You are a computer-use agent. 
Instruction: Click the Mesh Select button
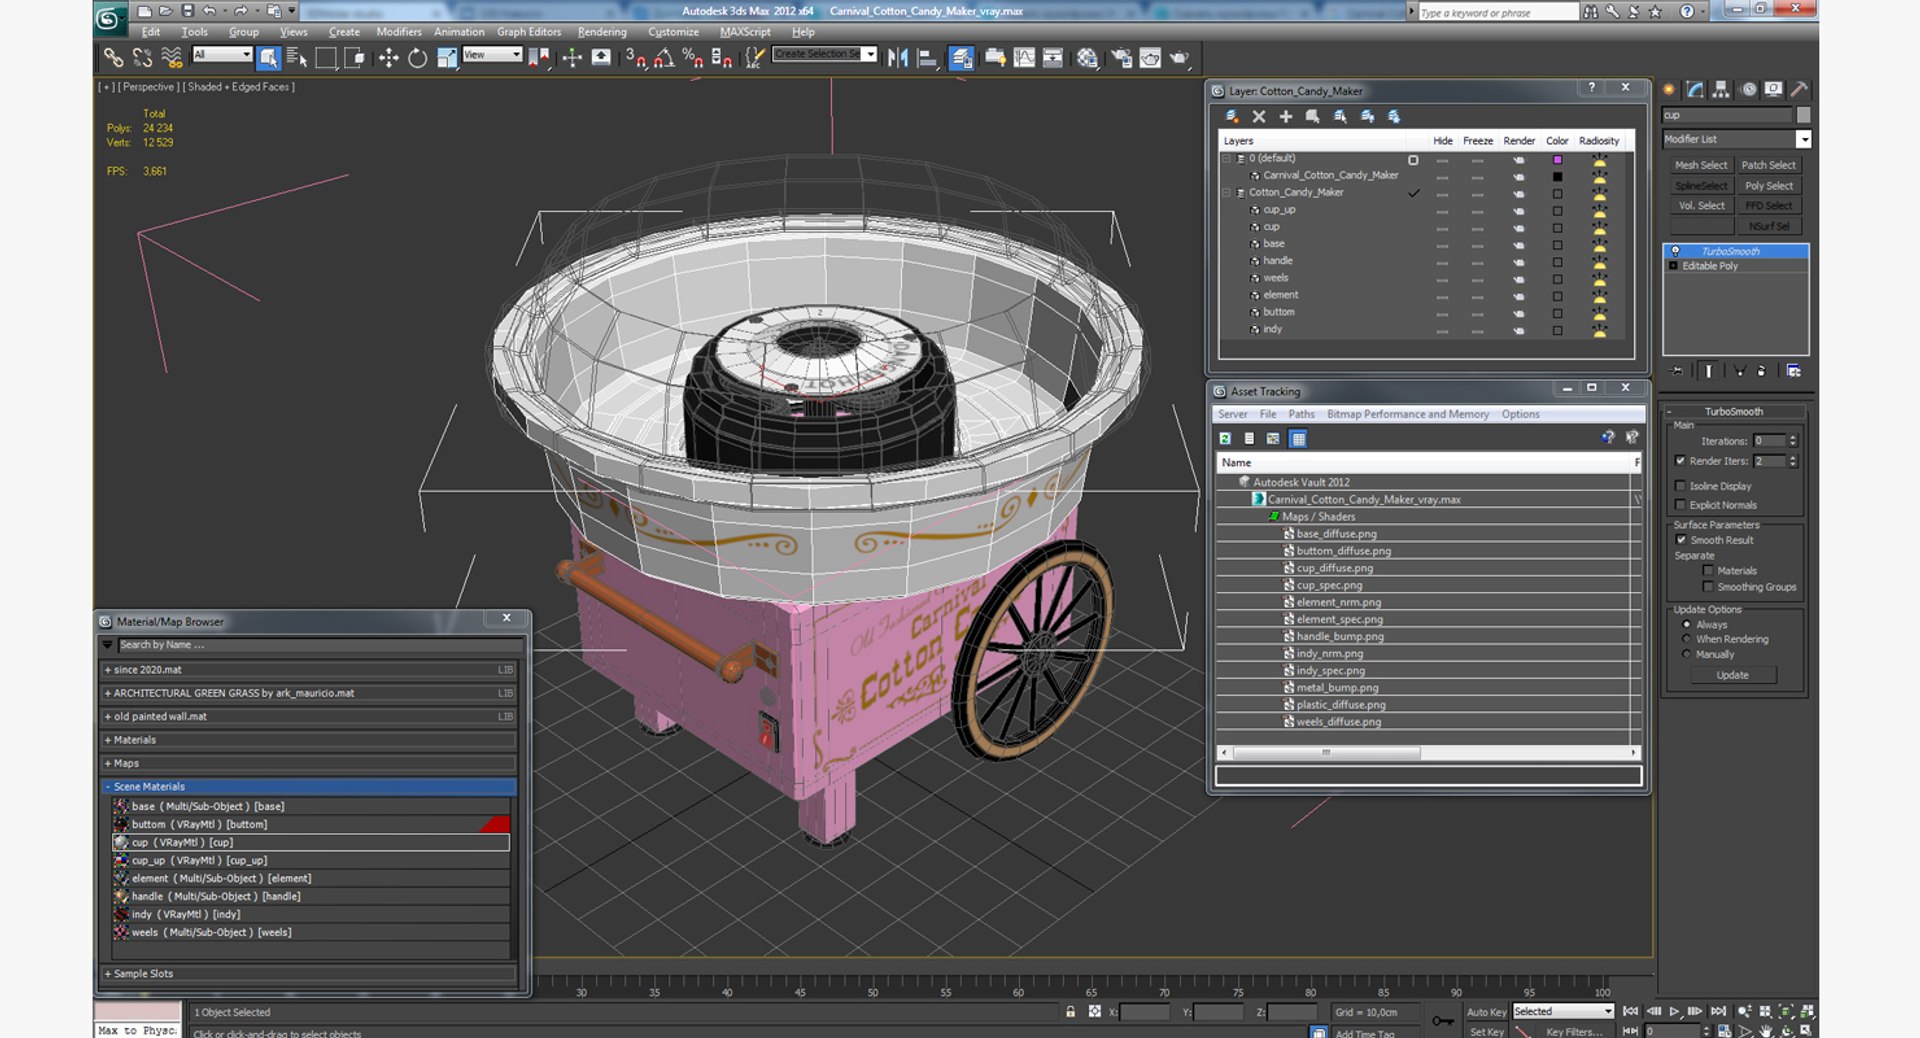click(x=1700, y=165)
